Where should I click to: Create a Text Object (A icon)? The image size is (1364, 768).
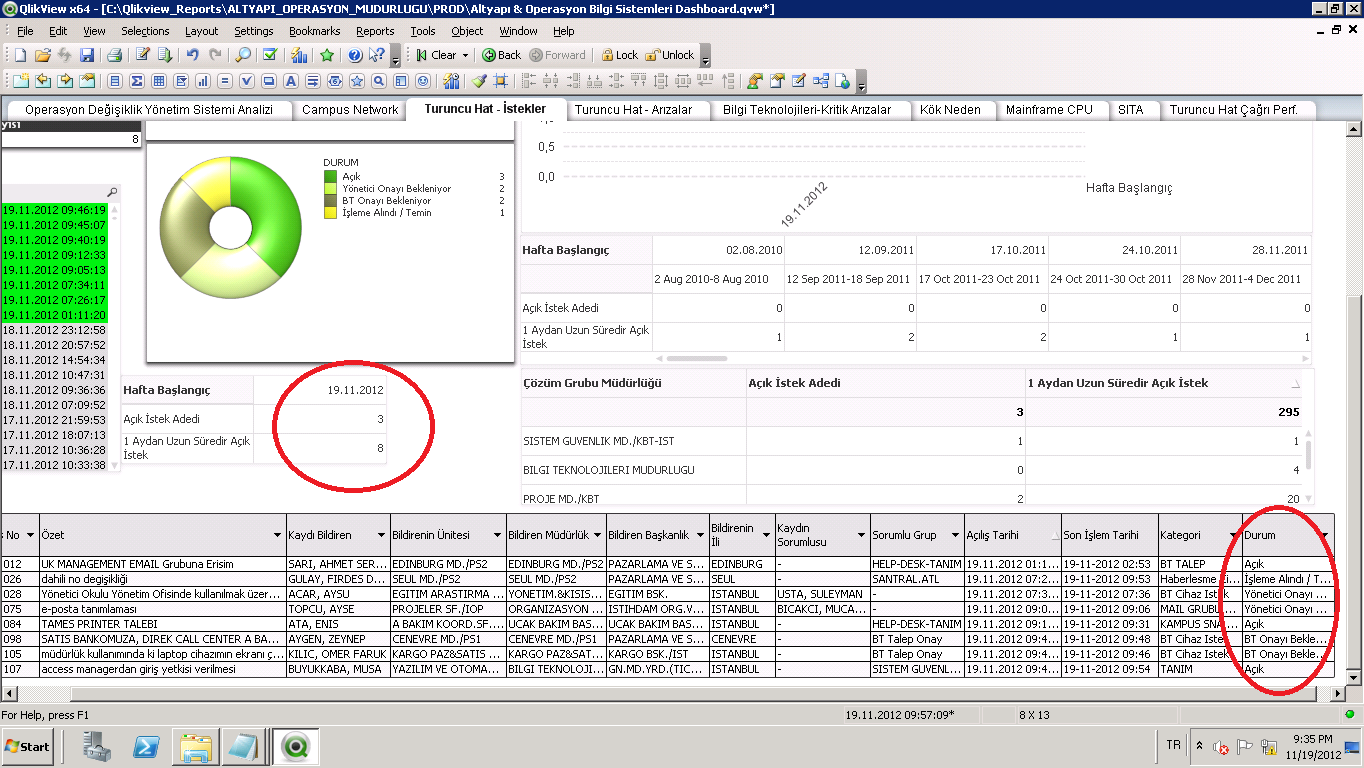(291, 81)
